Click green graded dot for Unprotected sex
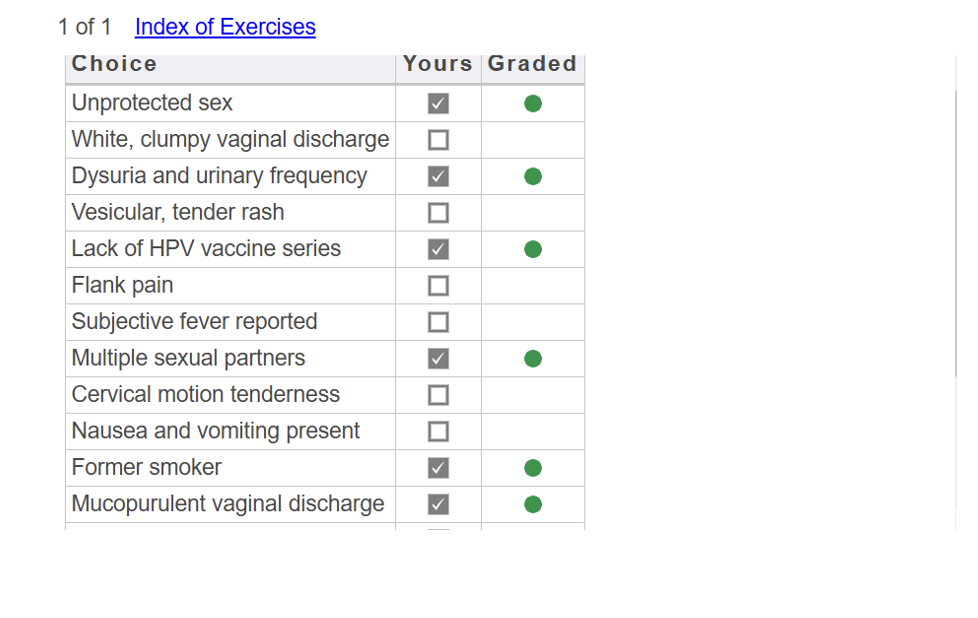The height and width of the screenshot is (618, 978). (533, 104)
